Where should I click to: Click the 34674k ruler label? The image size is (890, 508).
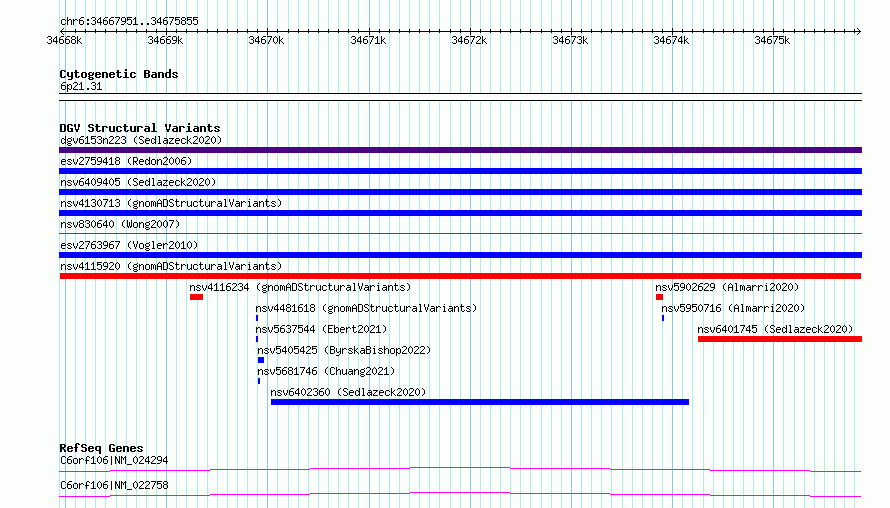coord(671,40)
